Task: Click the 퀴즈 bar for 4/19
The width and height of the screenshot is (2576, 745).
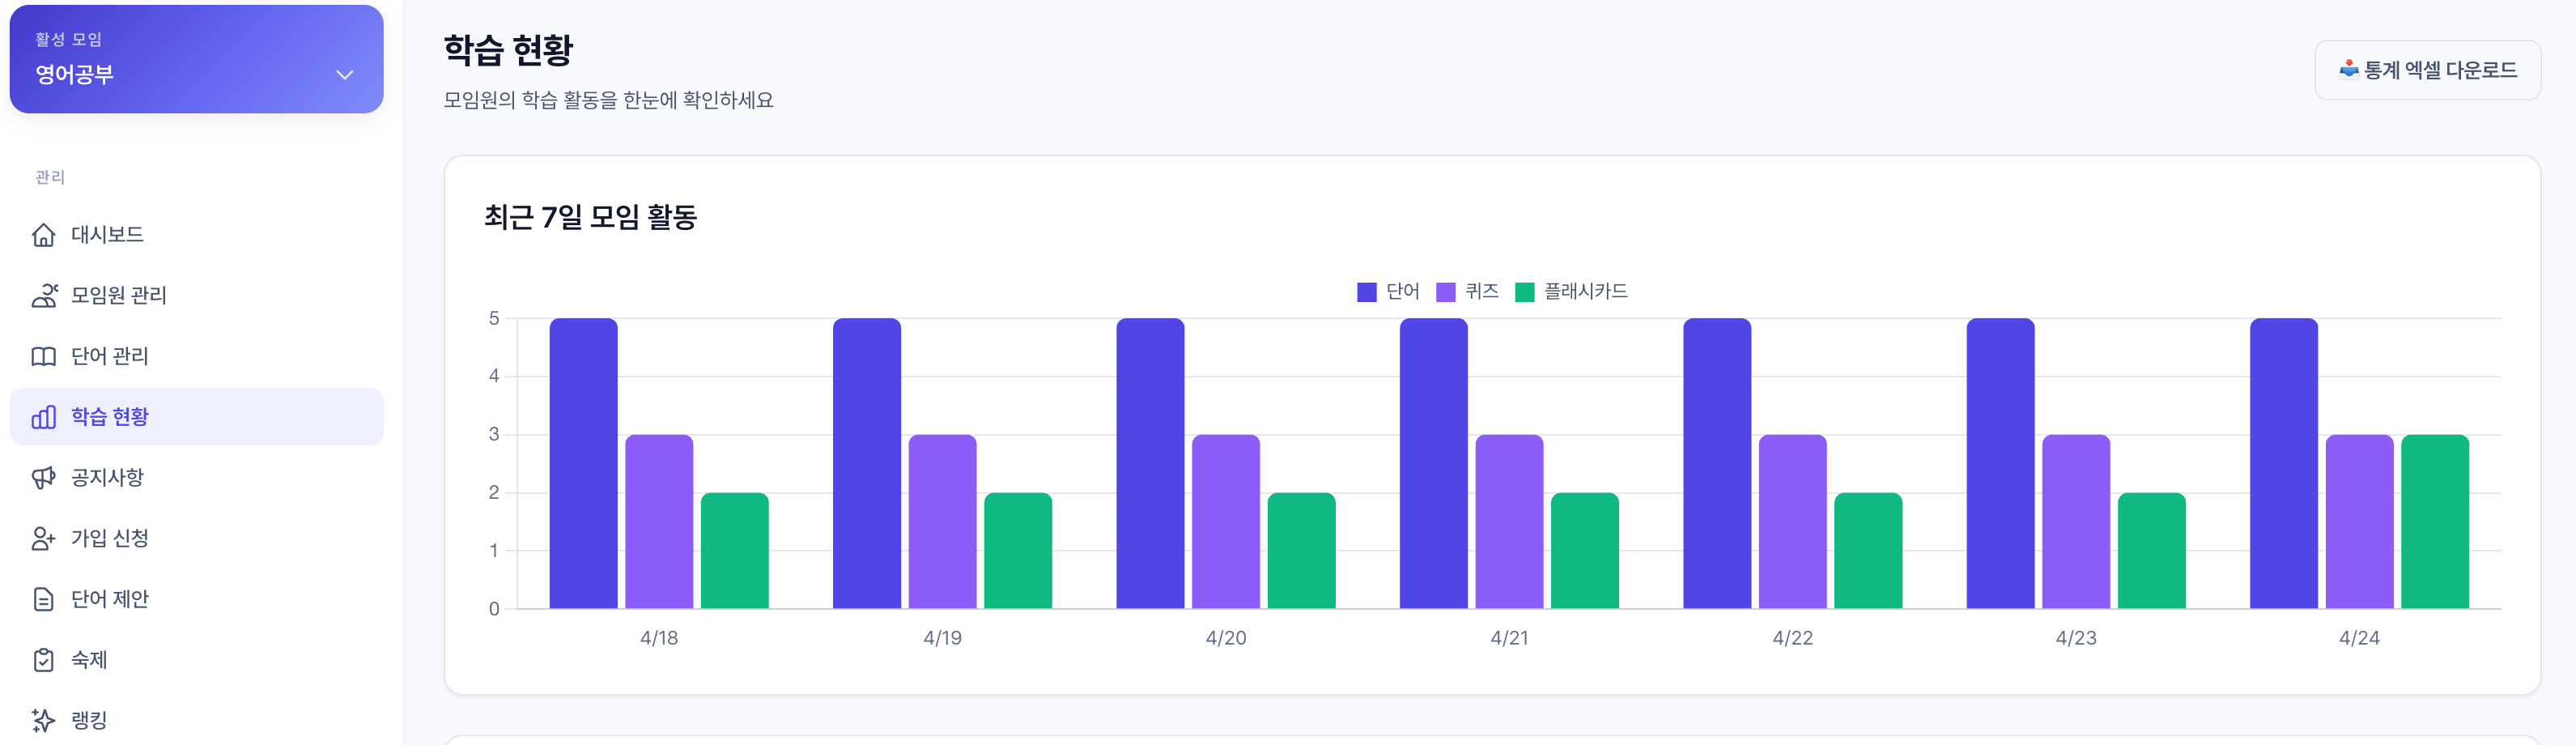Action: [x=943, y=522]
